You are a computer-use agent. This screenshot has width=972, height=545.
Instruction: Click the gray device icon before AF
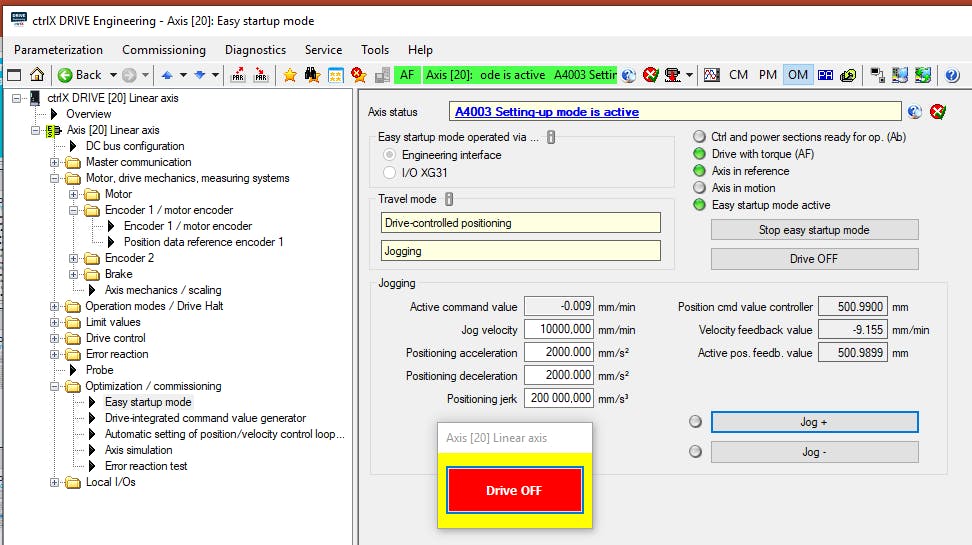[x=382, y=75]
